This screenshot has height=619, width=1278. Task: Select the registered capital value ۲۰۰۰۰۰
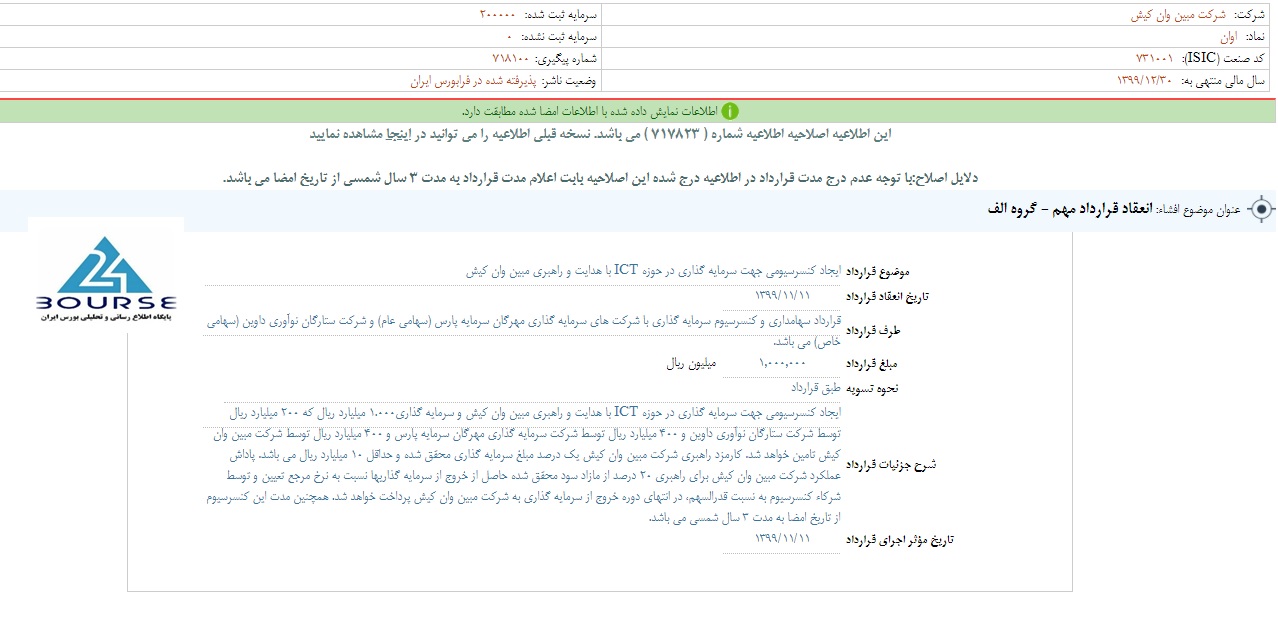pos(497,15)
